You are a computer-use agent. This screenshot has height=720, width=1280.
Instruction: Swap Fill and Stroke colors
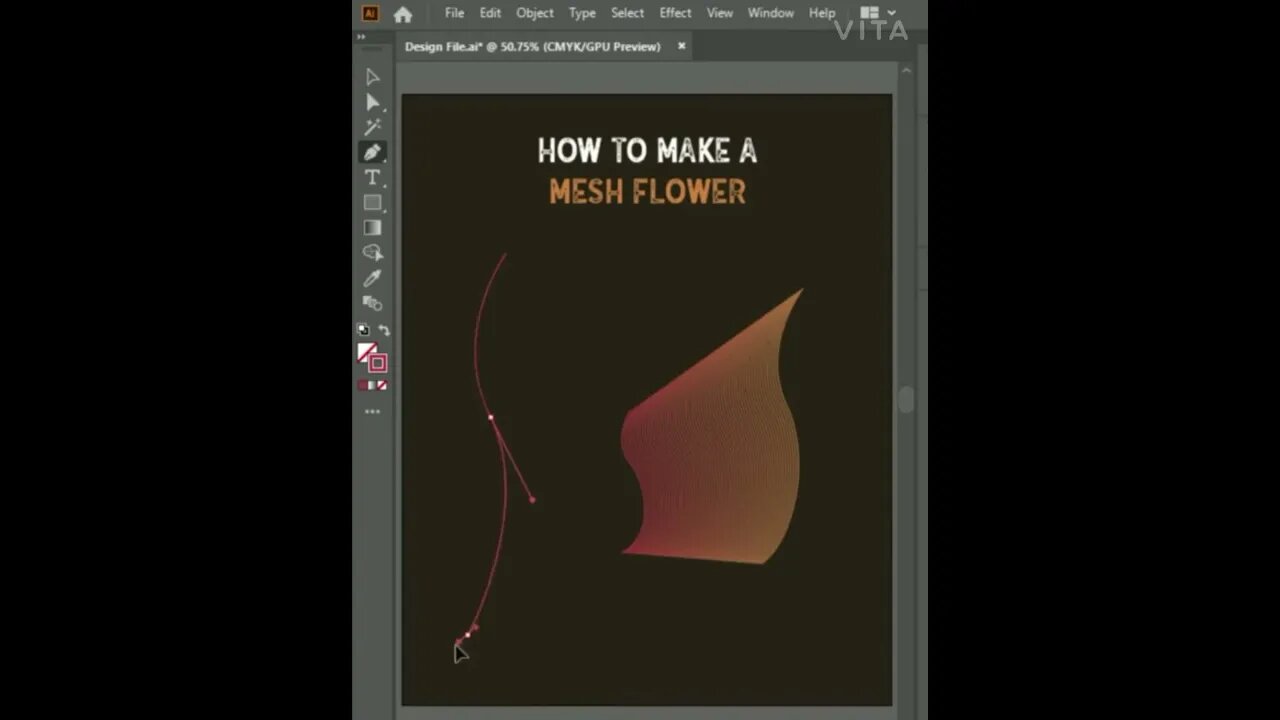click(x=384, y=330)
